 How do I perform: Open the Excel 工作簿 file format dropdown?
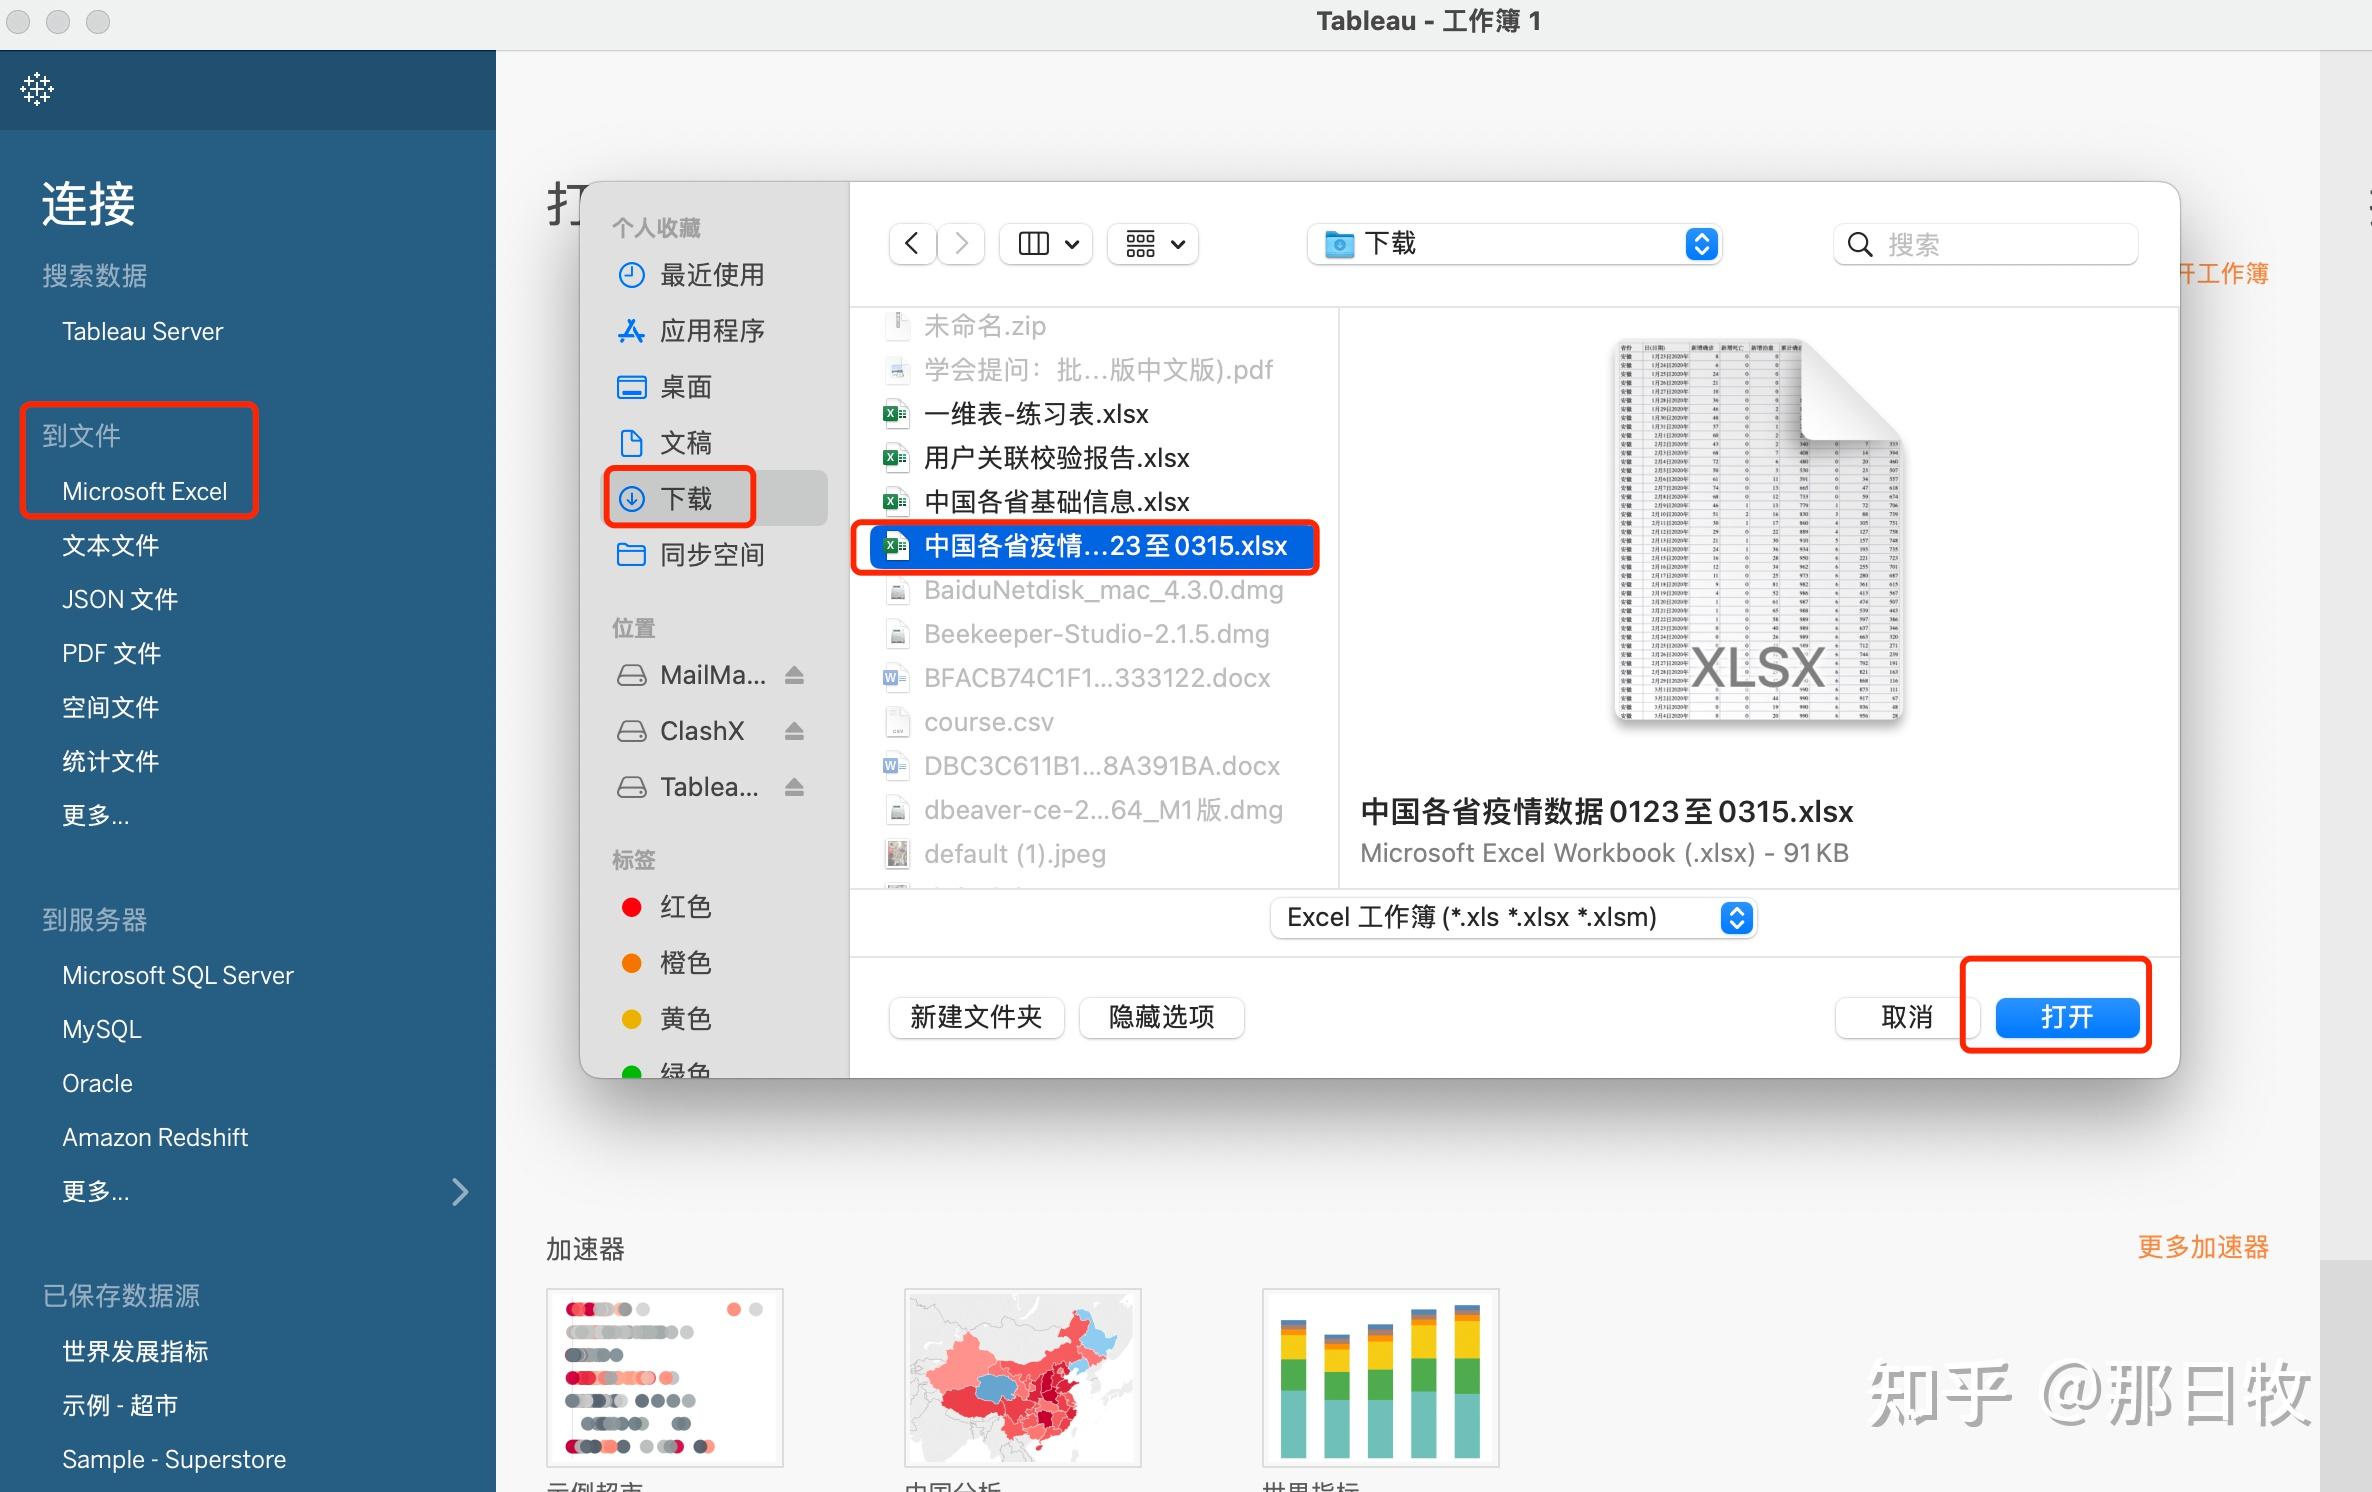coord(1736,917)
